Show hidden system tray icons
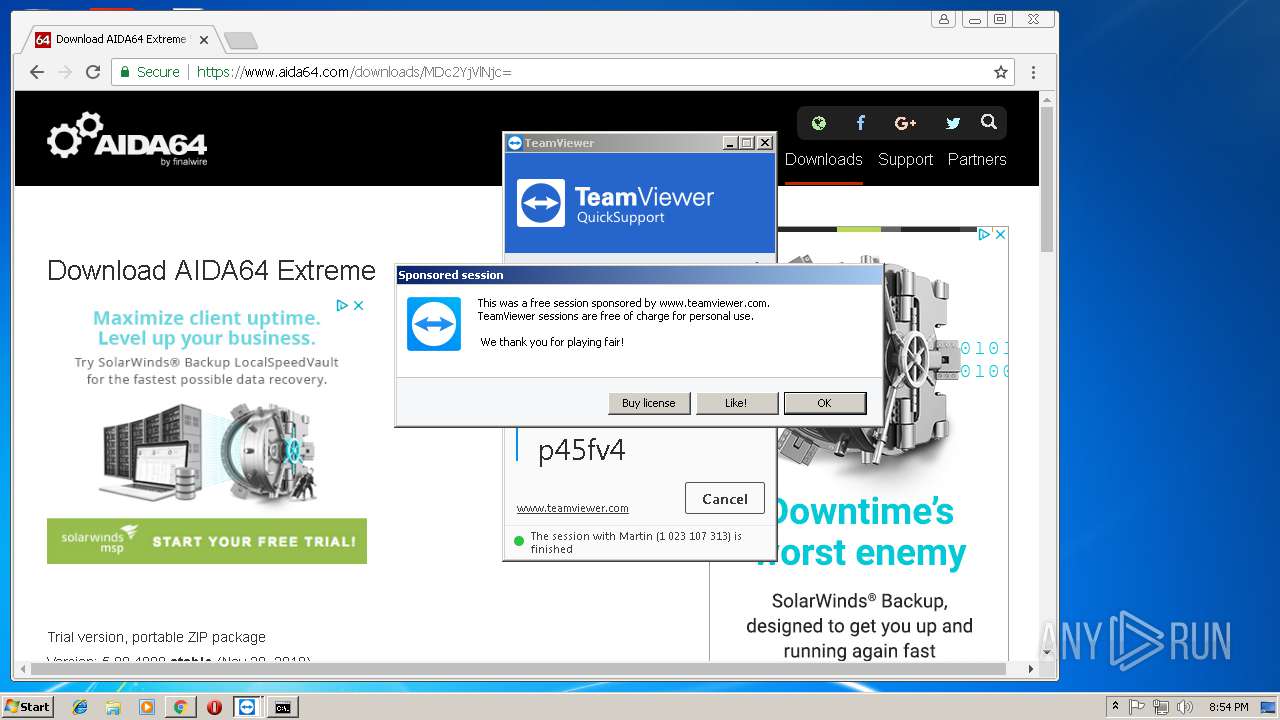1280x720 pixels. coord(1116,707)
